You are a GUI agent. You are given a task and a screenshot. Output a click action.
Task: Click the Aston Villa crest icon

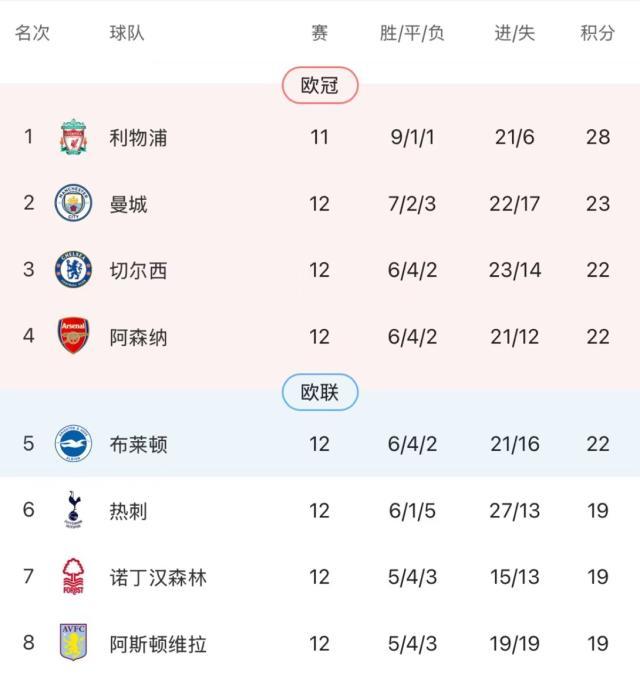[73, 644]
